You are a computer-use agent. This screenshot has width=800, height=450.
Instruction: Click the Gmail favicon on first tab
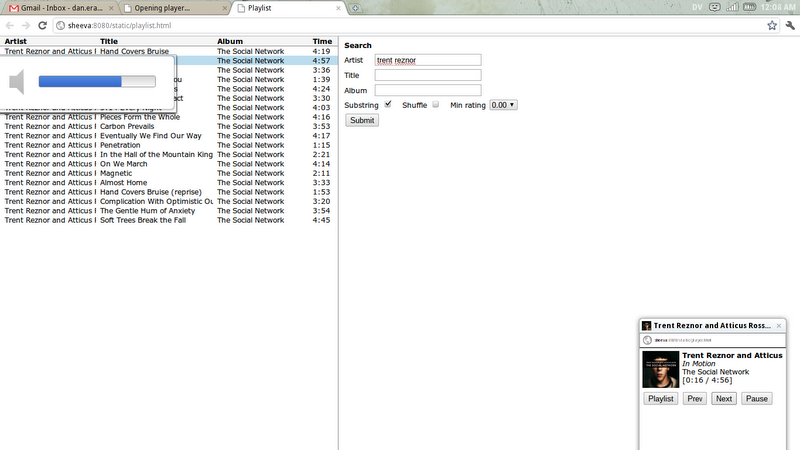tap(14, 8)
